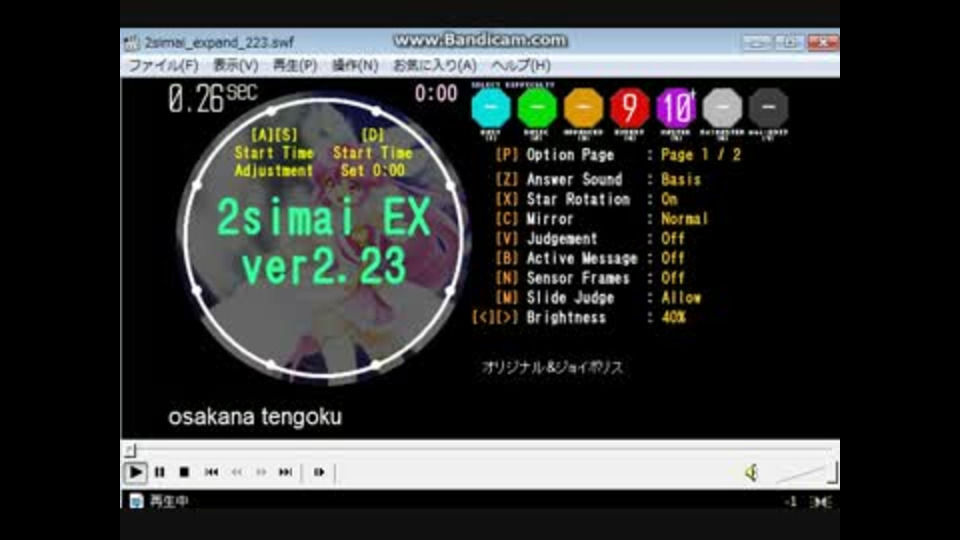Click the document icon beside 再生中 status
The height and width of the screenshot is (540, 960).
[136, 501]
